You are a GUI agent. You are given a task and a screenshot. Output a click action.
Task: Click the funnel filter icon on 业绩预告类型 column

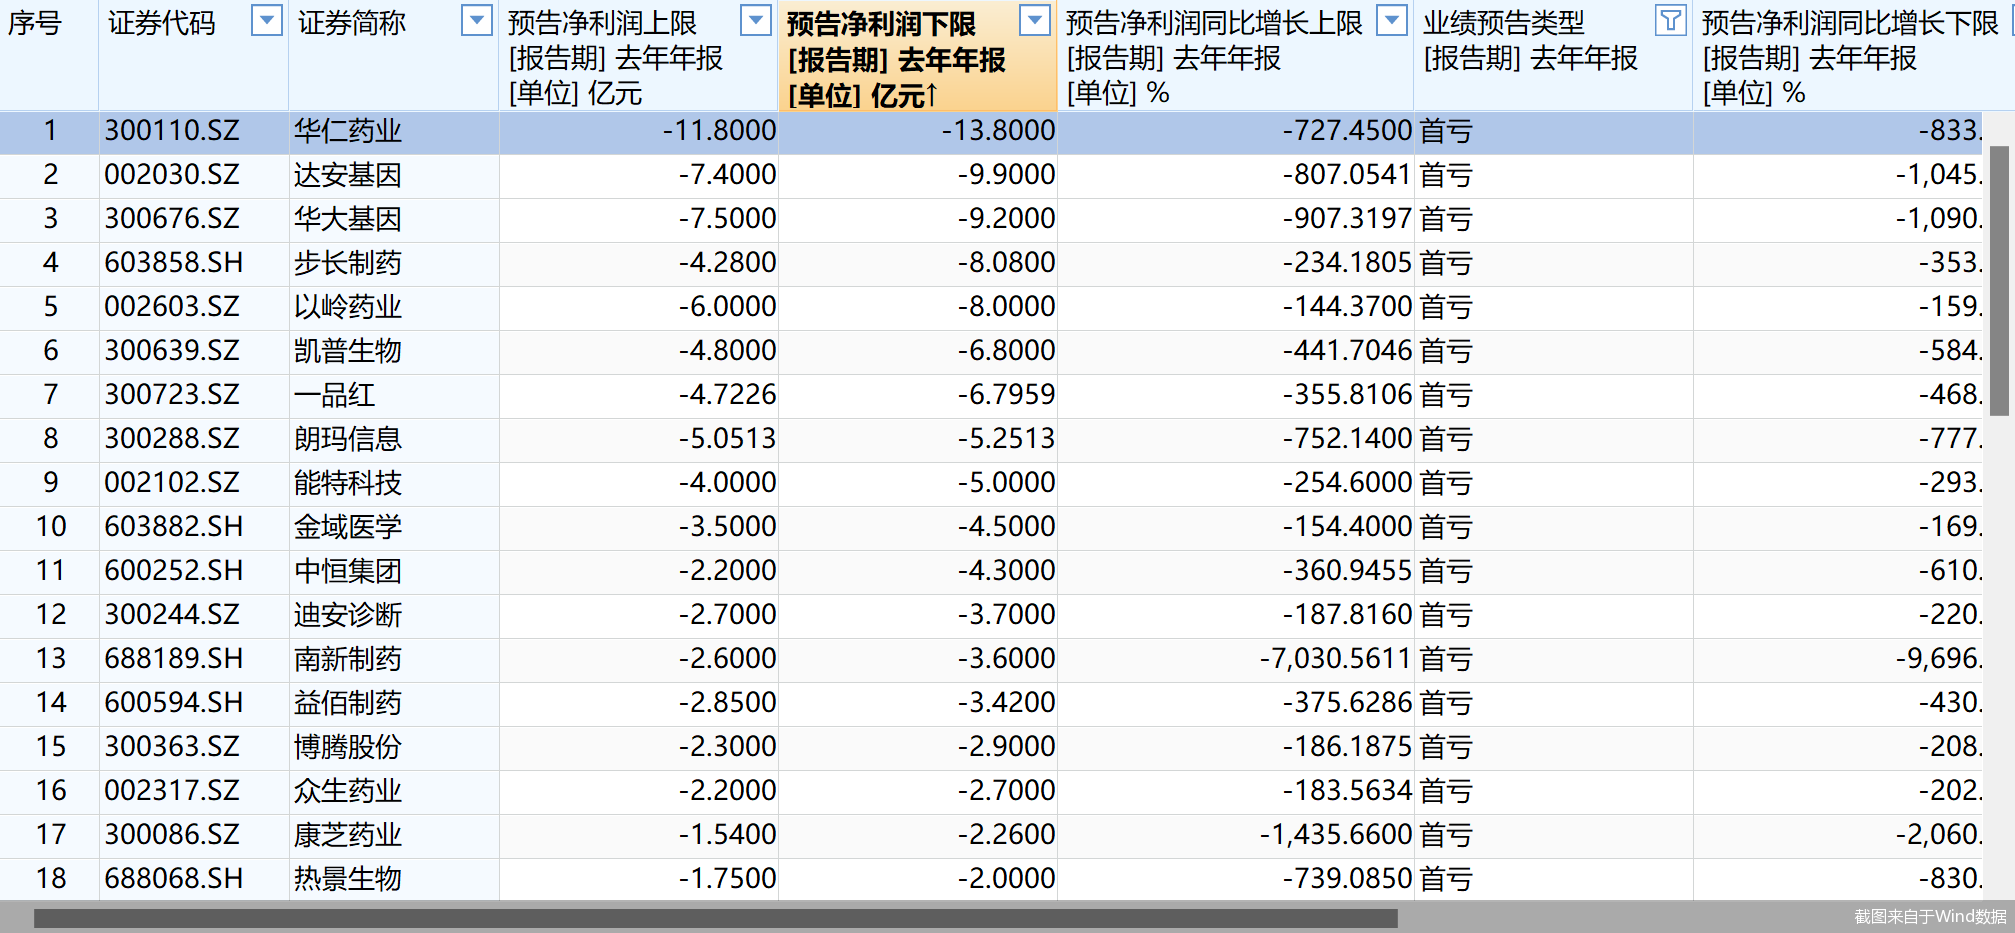point(1670,20)
